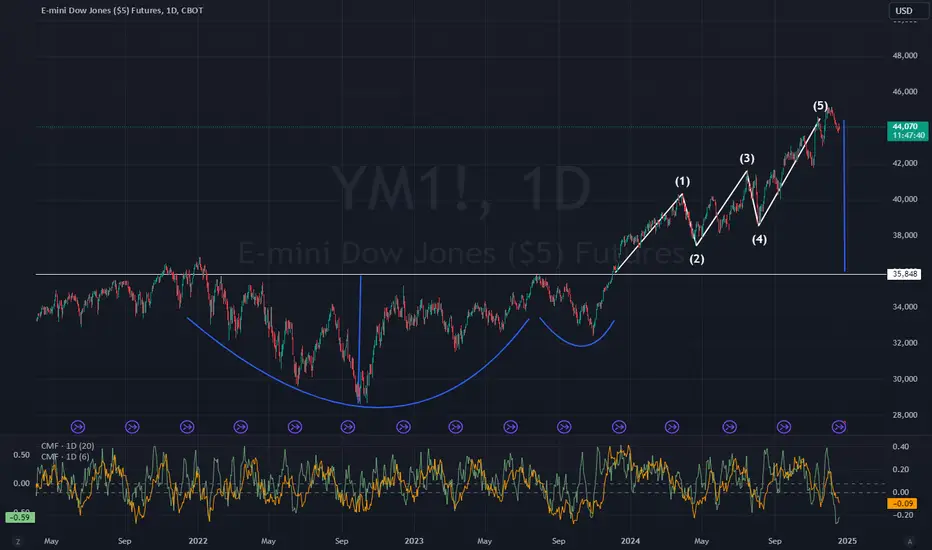Viewport: 932px width, 550px height.
Task: Toggle the A auto-scale button
Action: (909, 542)
